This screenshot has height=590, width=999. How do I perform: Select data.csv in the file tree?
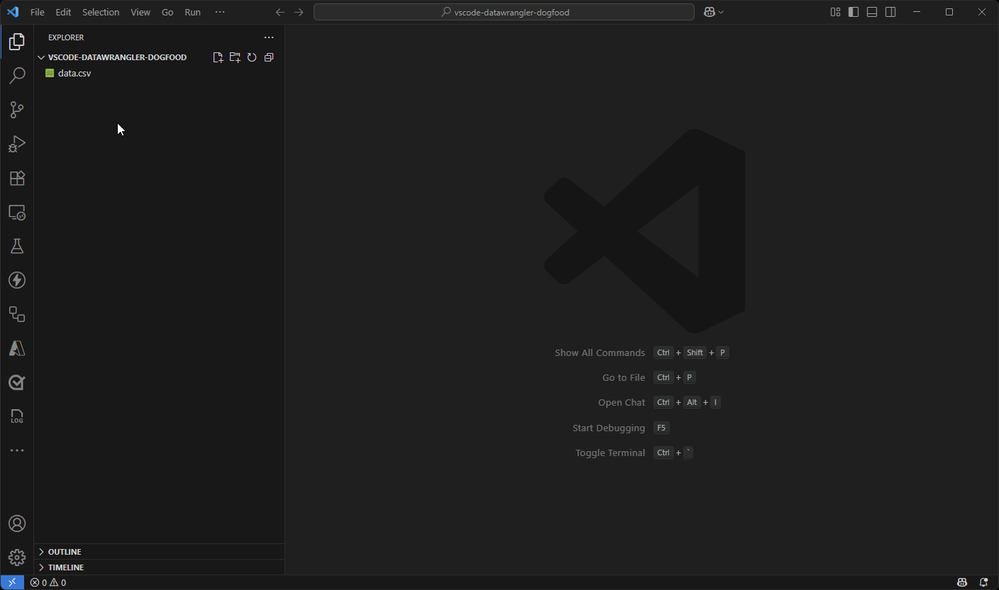tap(75, 73)
